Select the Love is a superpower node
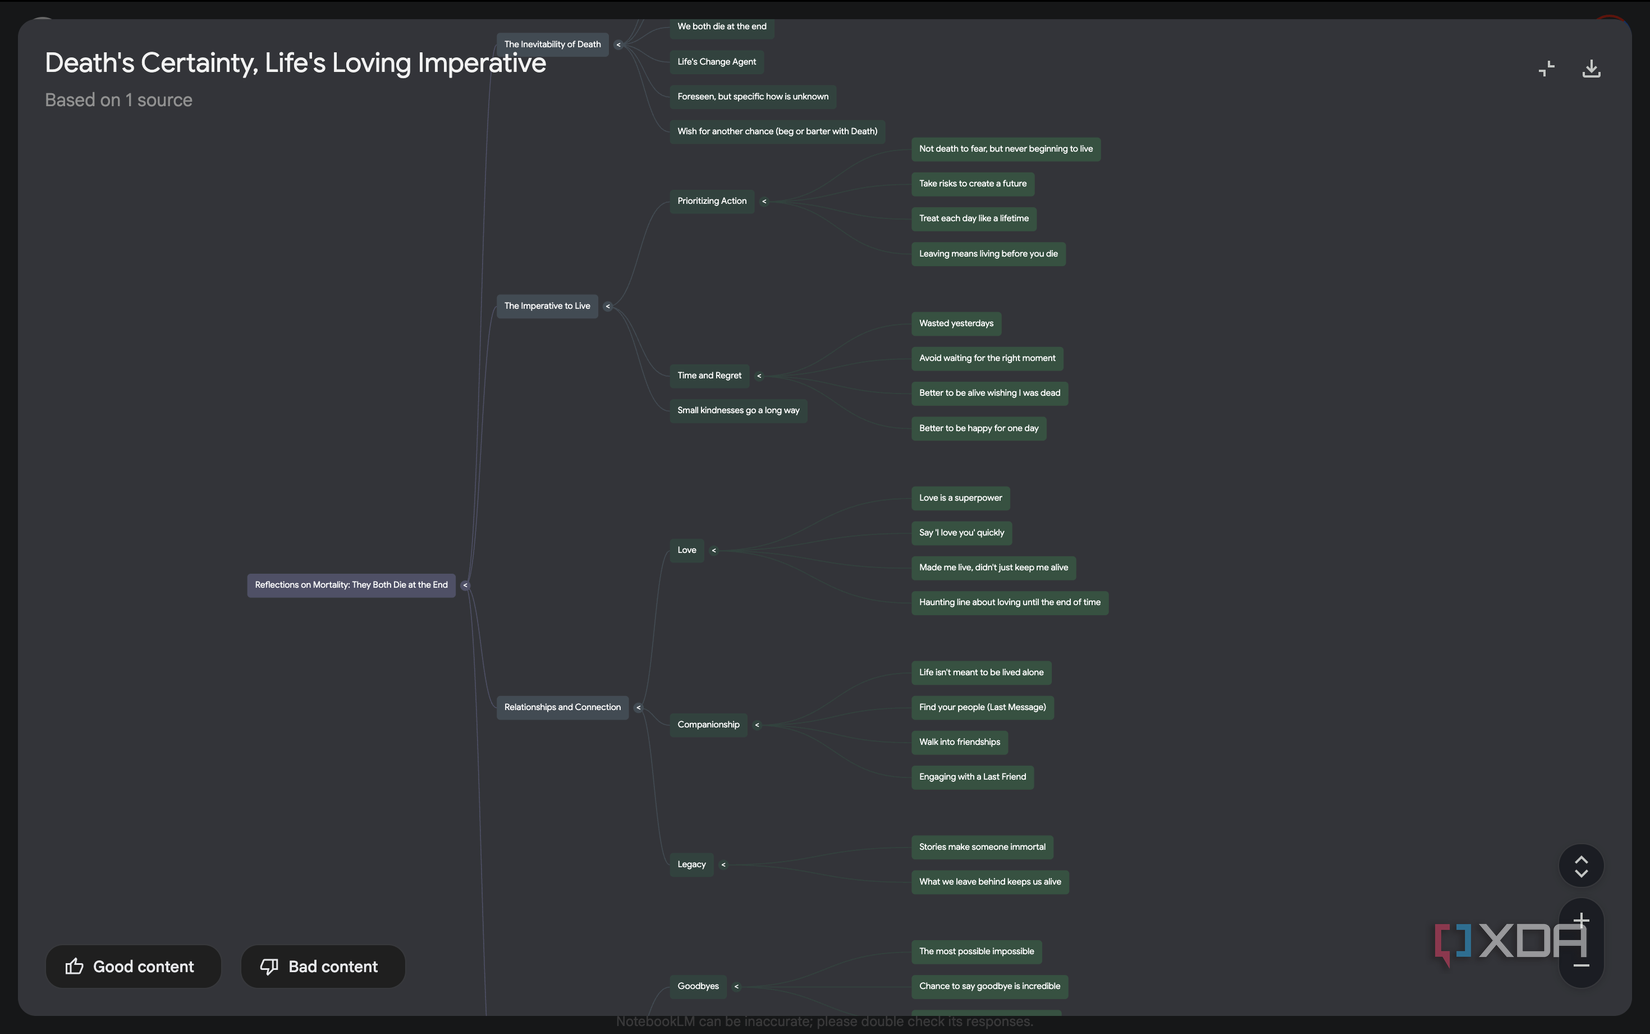This screenshot has width=1650, height=1034. 960,497
